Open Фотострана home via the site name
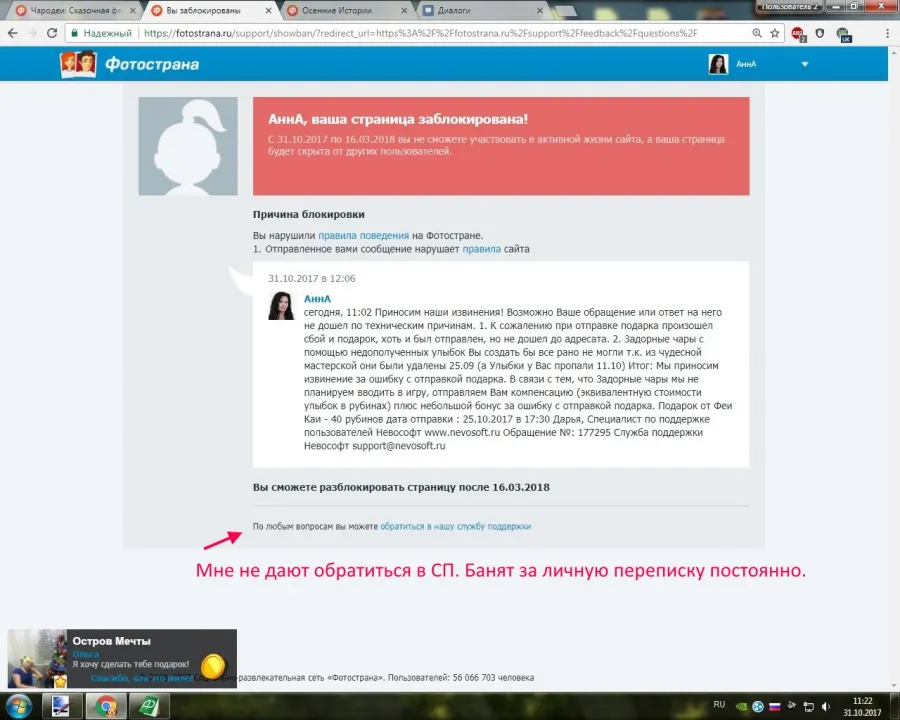This screenshot has height=720, width=900. [152, 64]
